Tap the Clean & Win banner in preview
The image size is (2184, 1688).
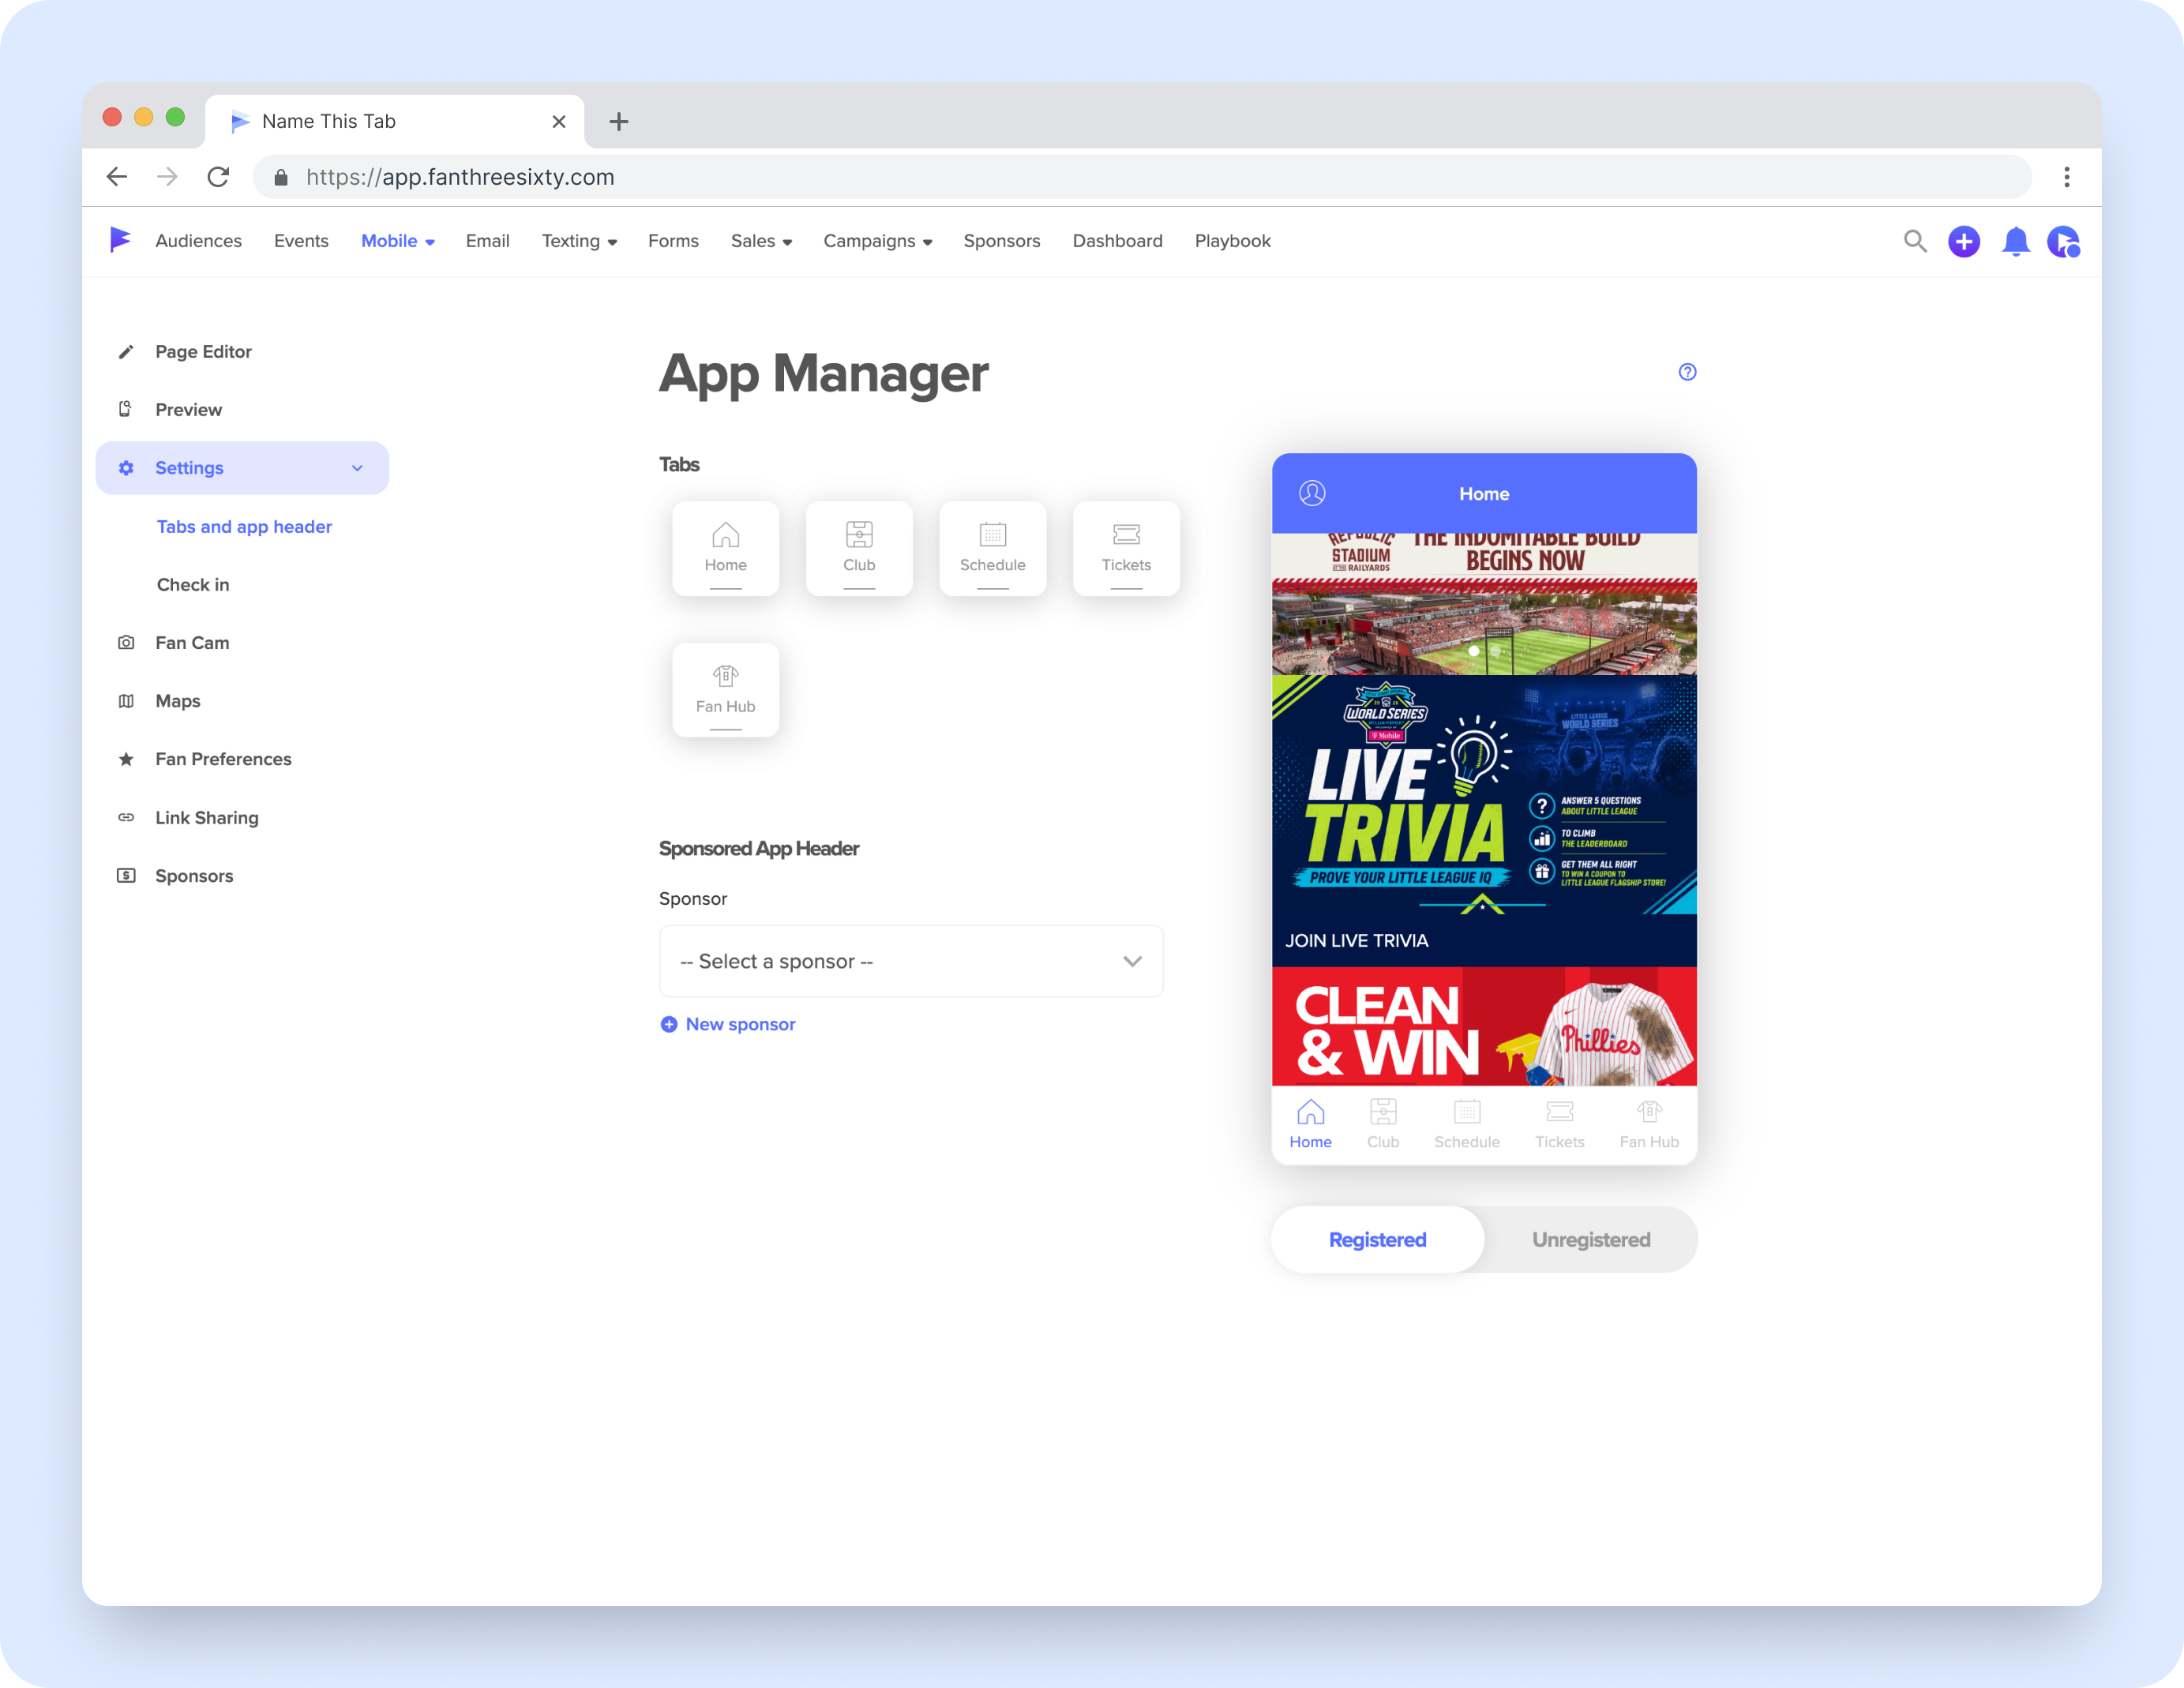coord(1484,1026)
